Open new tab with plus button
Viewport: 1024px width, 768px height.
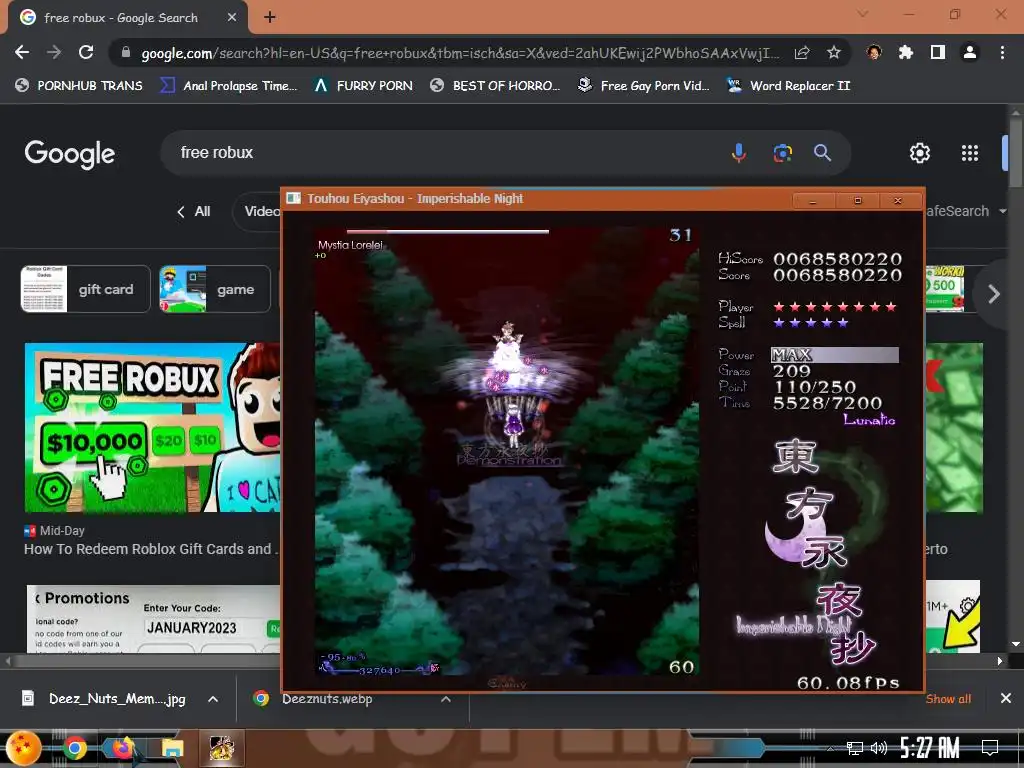coord(270,18)
